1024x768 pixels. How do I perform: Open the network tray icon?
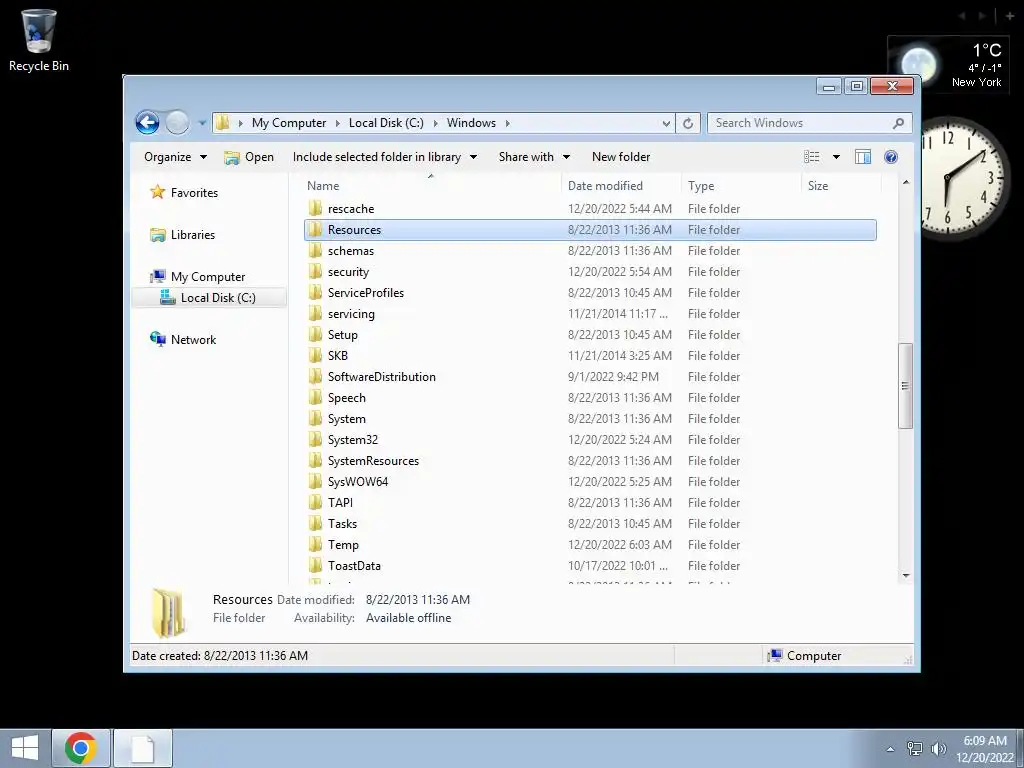[914, 749]
